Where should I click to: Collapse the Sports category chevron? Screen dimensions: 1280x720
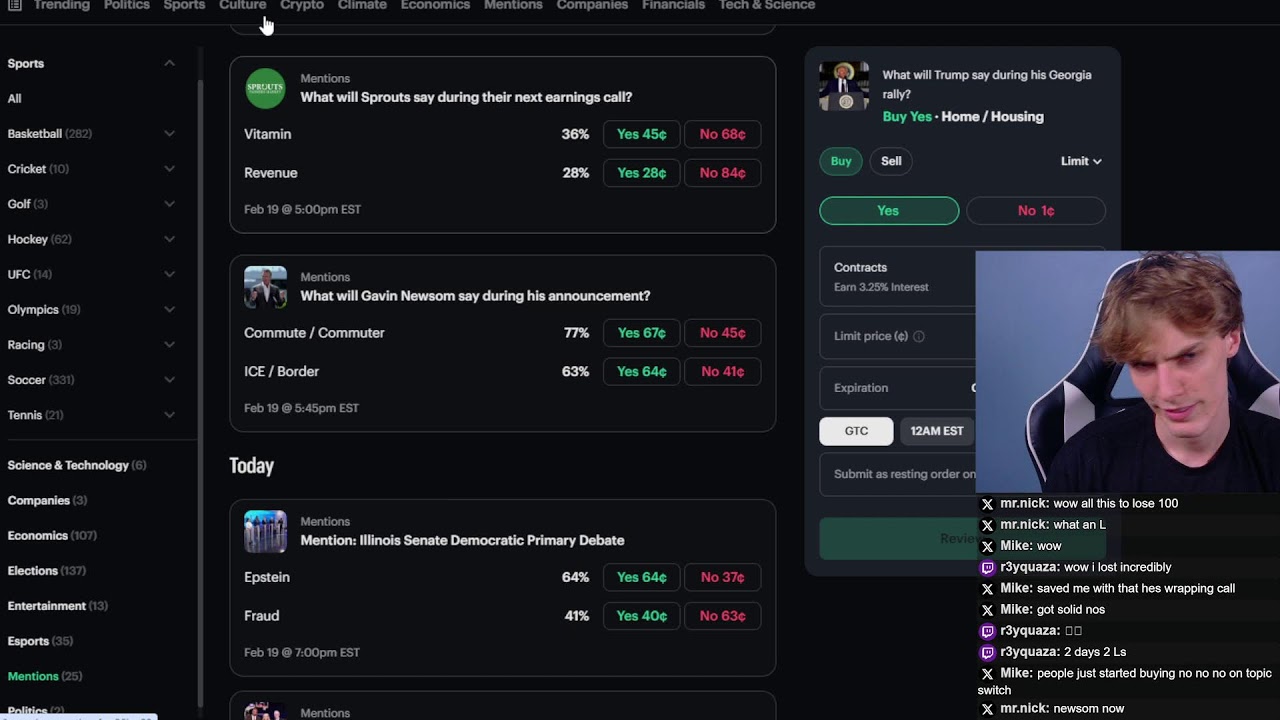coord(169,63)
